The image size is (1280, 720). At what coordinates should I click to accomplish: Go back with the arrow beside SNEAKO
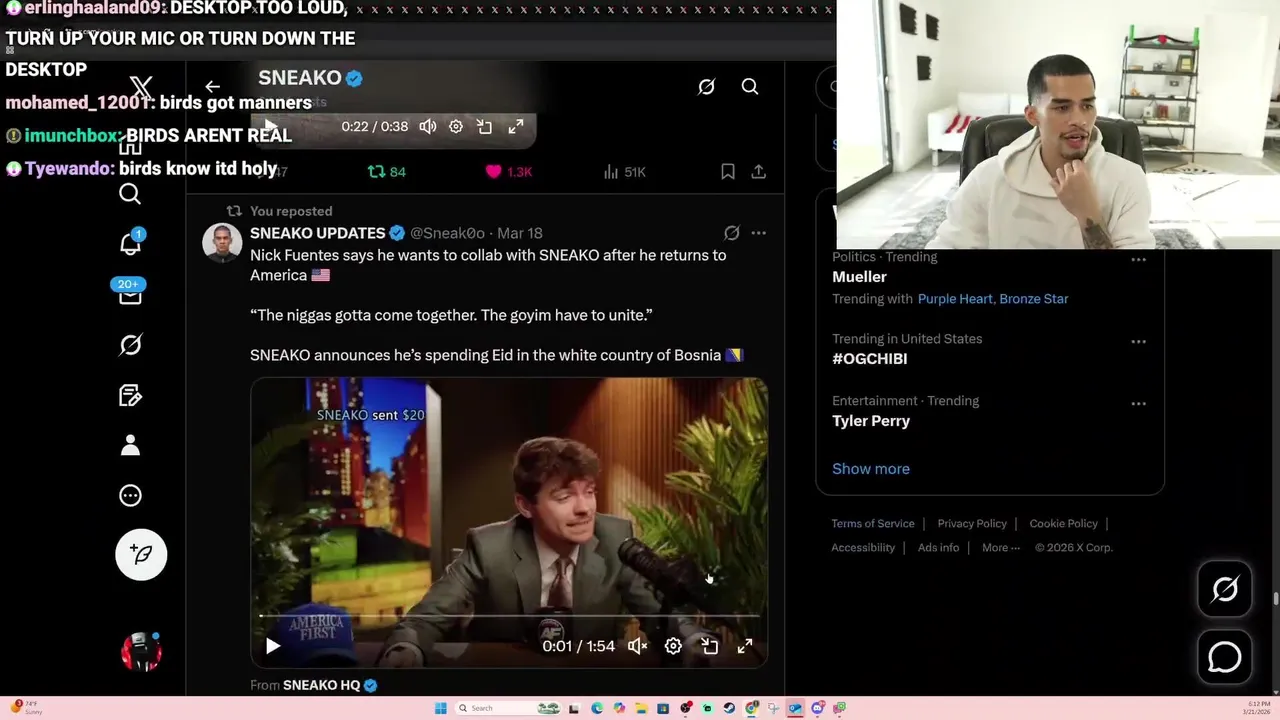coord(212,87)
